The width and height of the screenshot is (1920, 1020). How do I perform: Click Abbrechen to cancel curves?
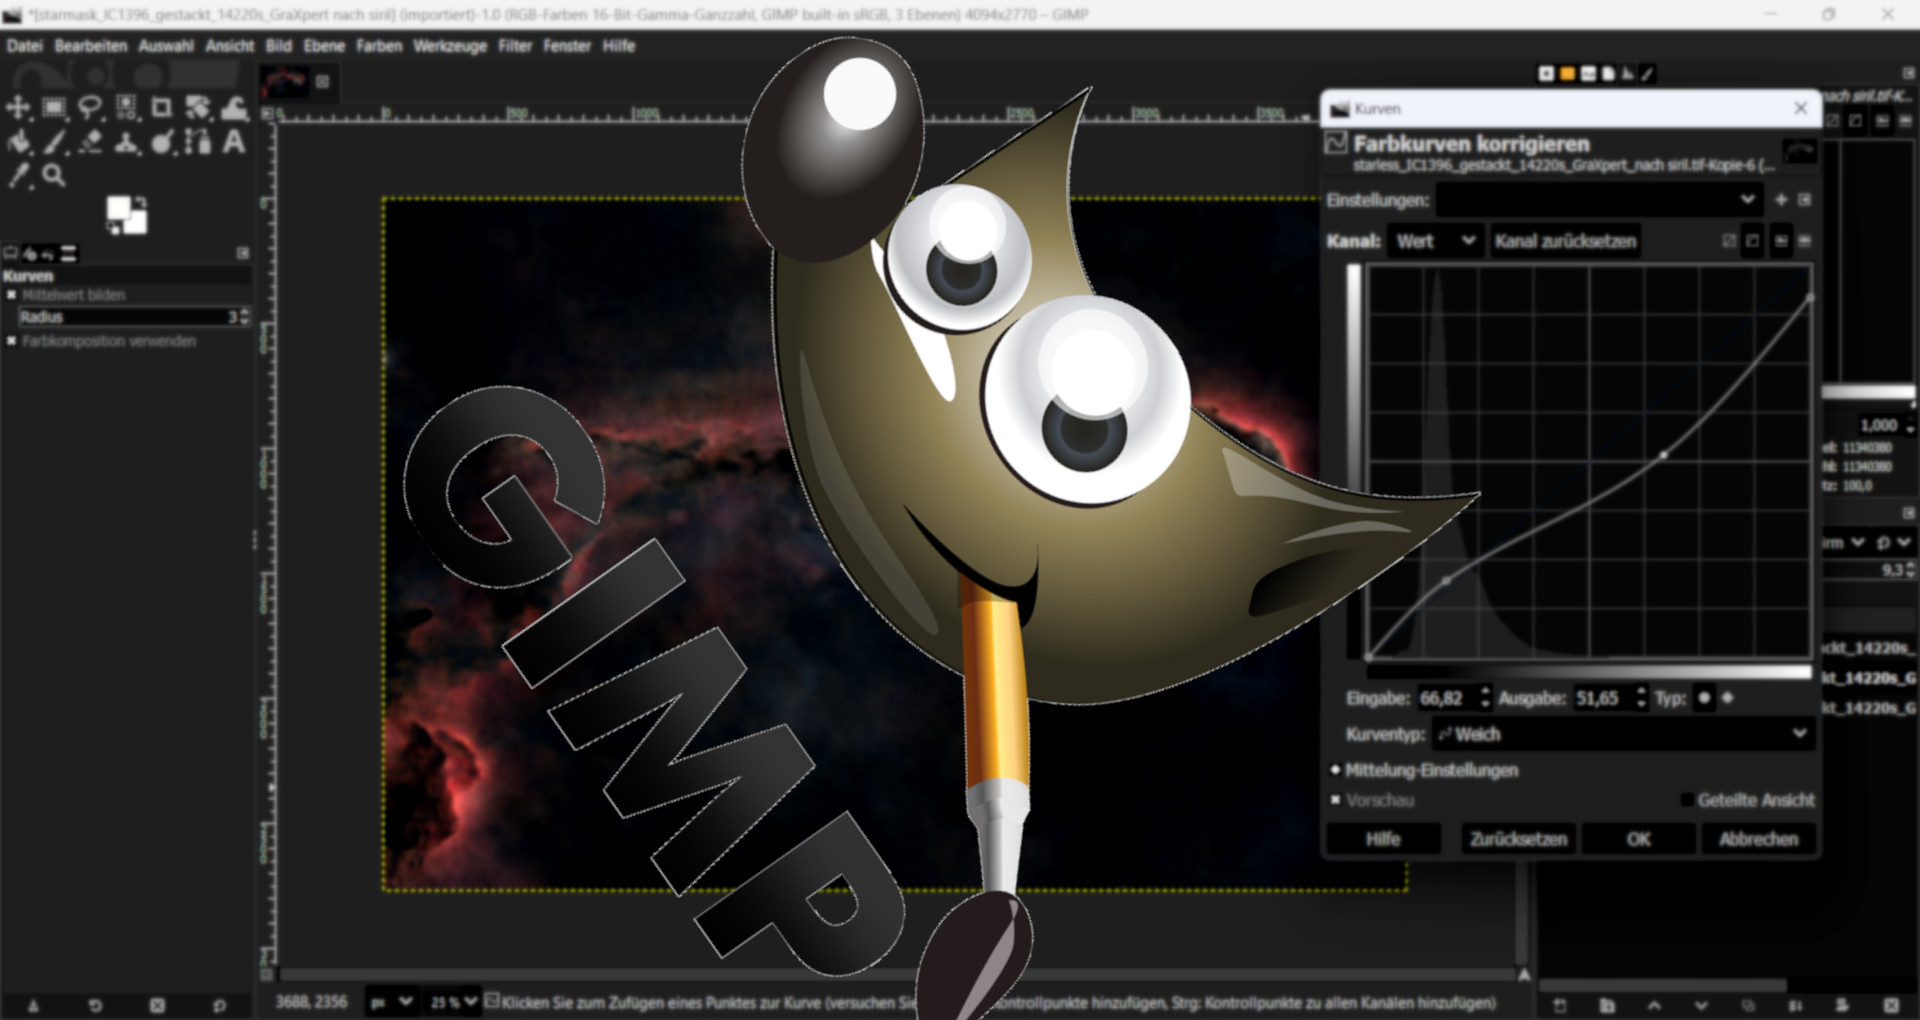(x=1758, y=839)
